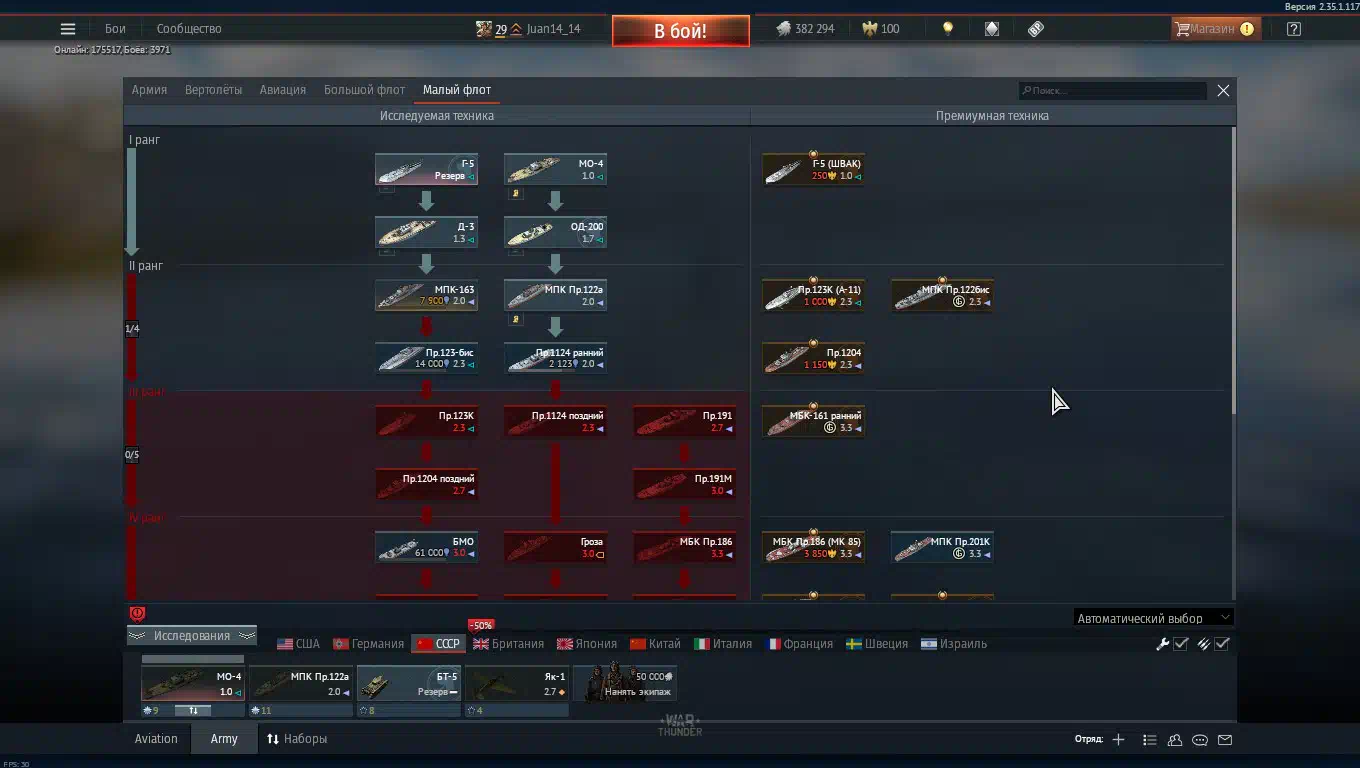Switch to the Армия tab
Viewport: 1360px width, 768px height.
(149, 90)
